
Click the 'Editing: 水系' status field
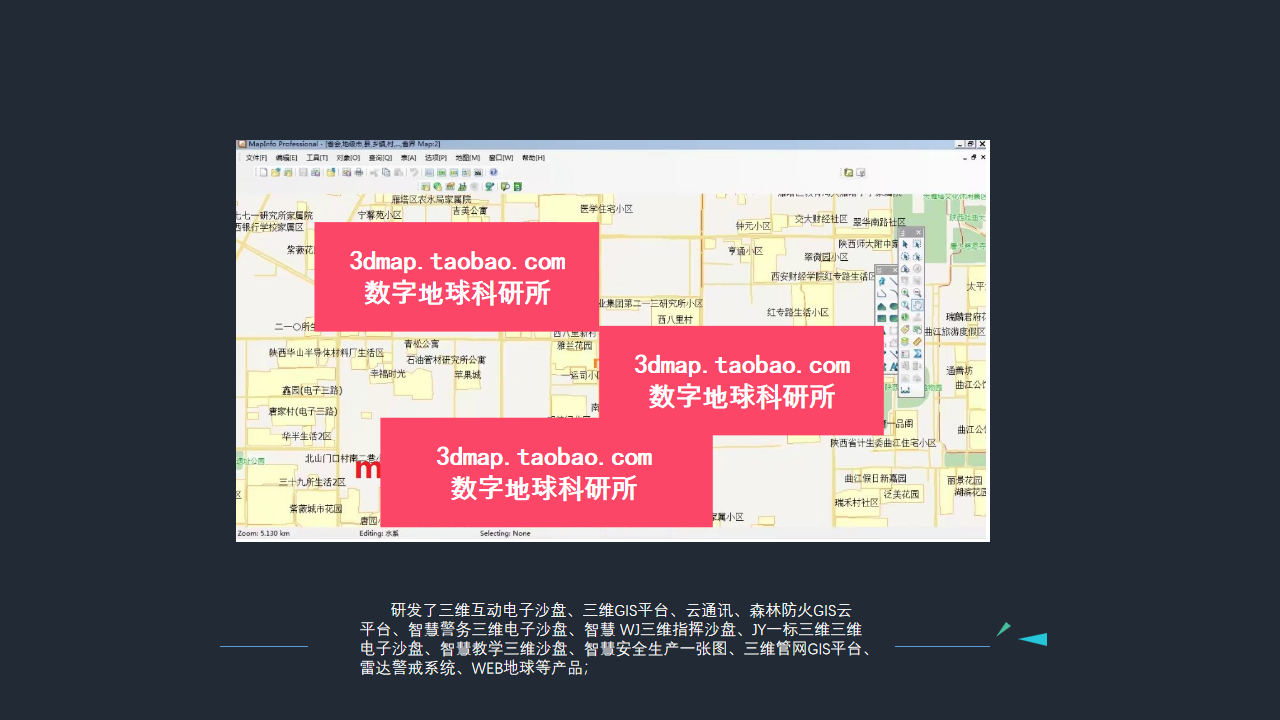[379, 534]
